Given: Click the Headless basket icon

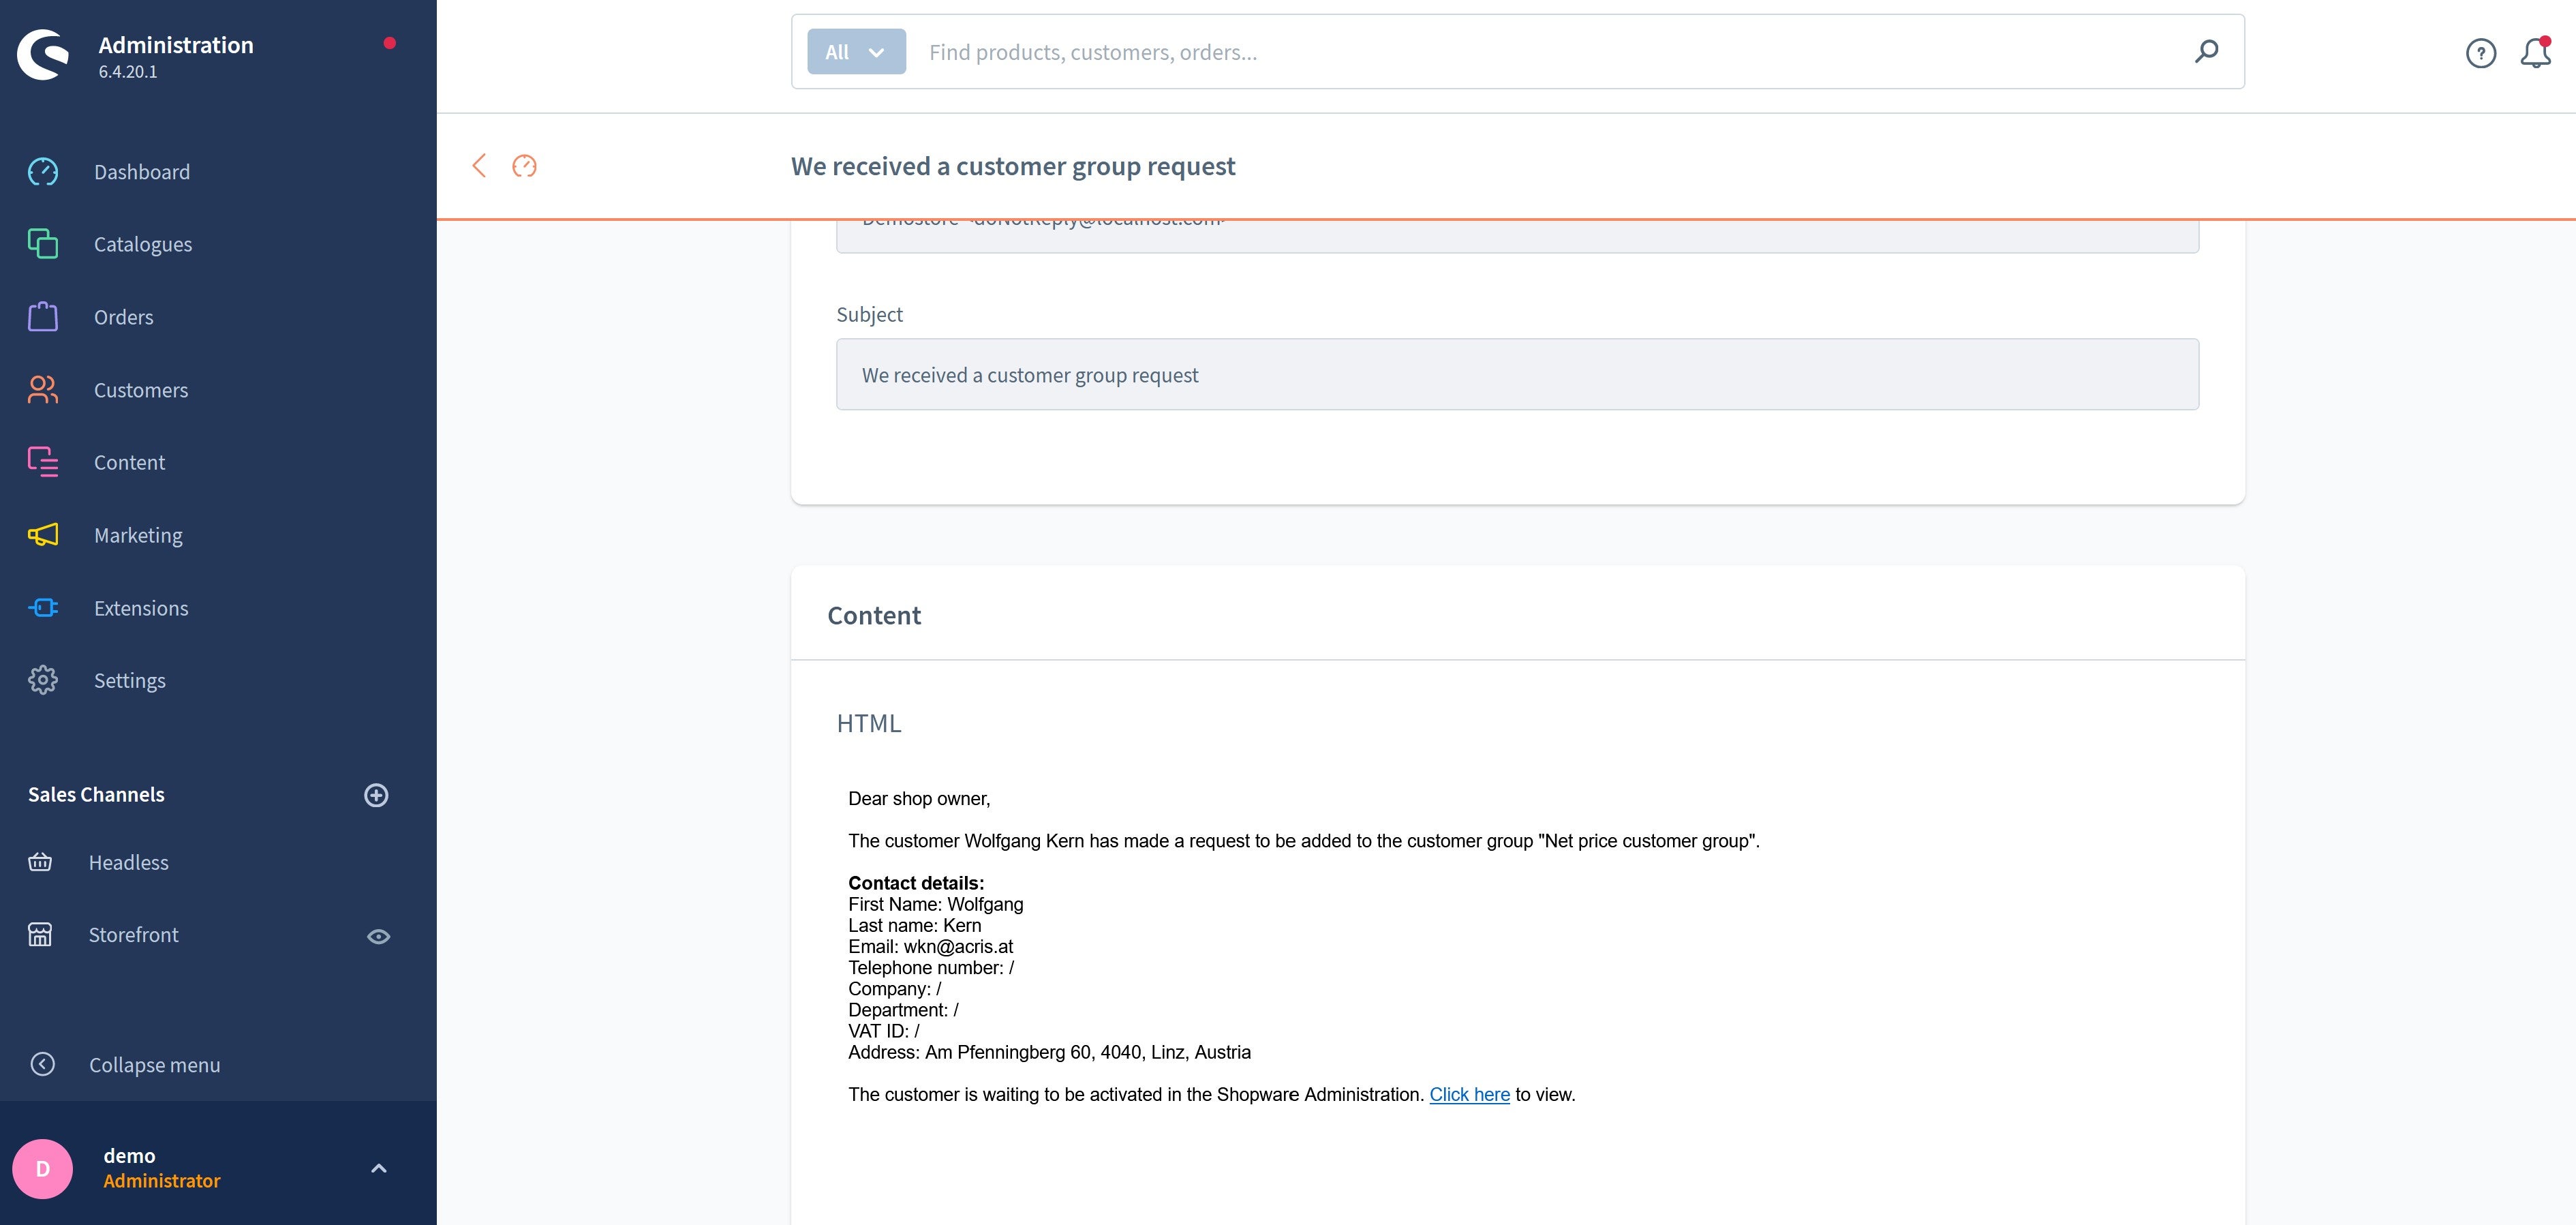Looking at the screenshot, I should tap(40, 862).
